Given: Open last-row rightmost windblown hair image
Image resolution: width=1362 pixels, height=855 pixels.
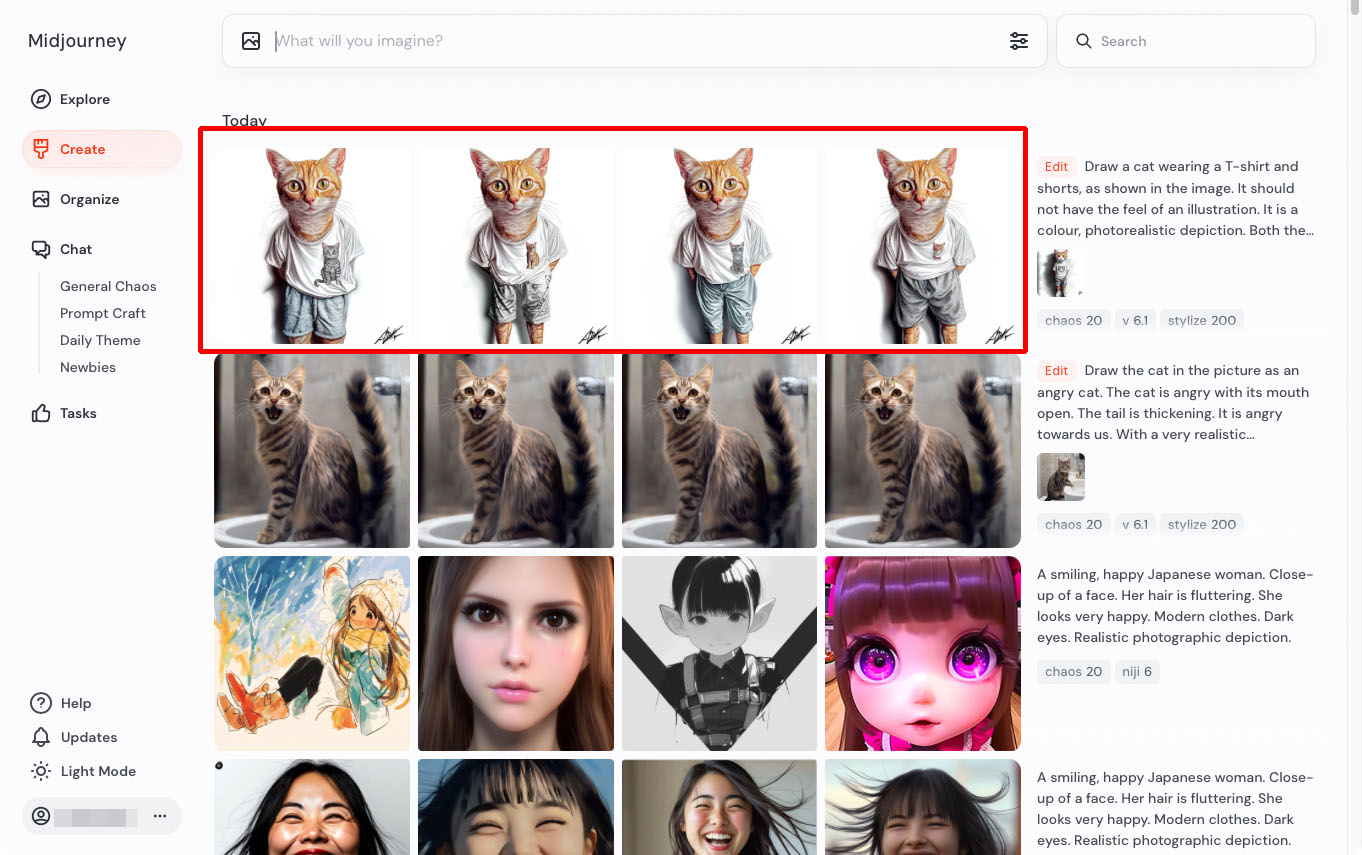Looking at the screenshot, I should pyautogui.click(x=923, y=807).
